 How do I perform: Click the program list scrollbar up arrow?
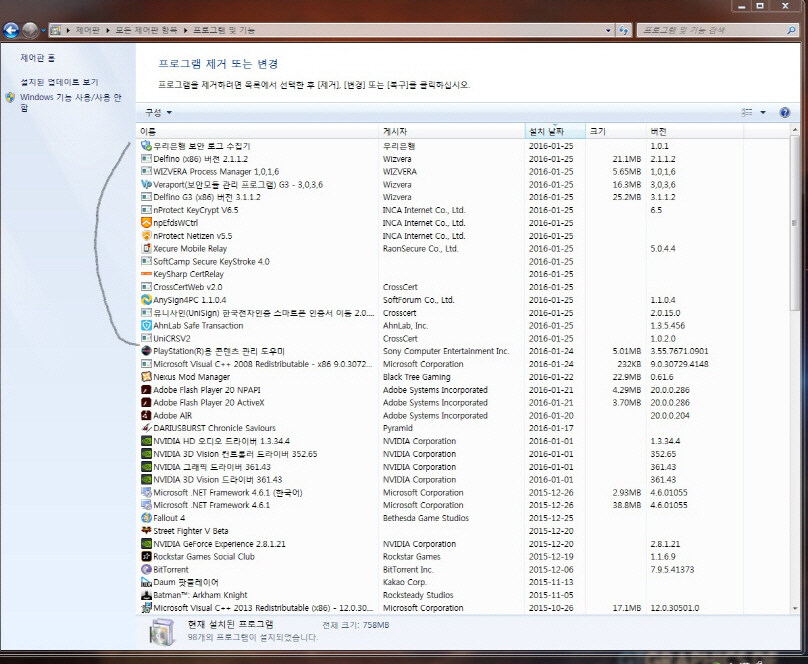794,130
